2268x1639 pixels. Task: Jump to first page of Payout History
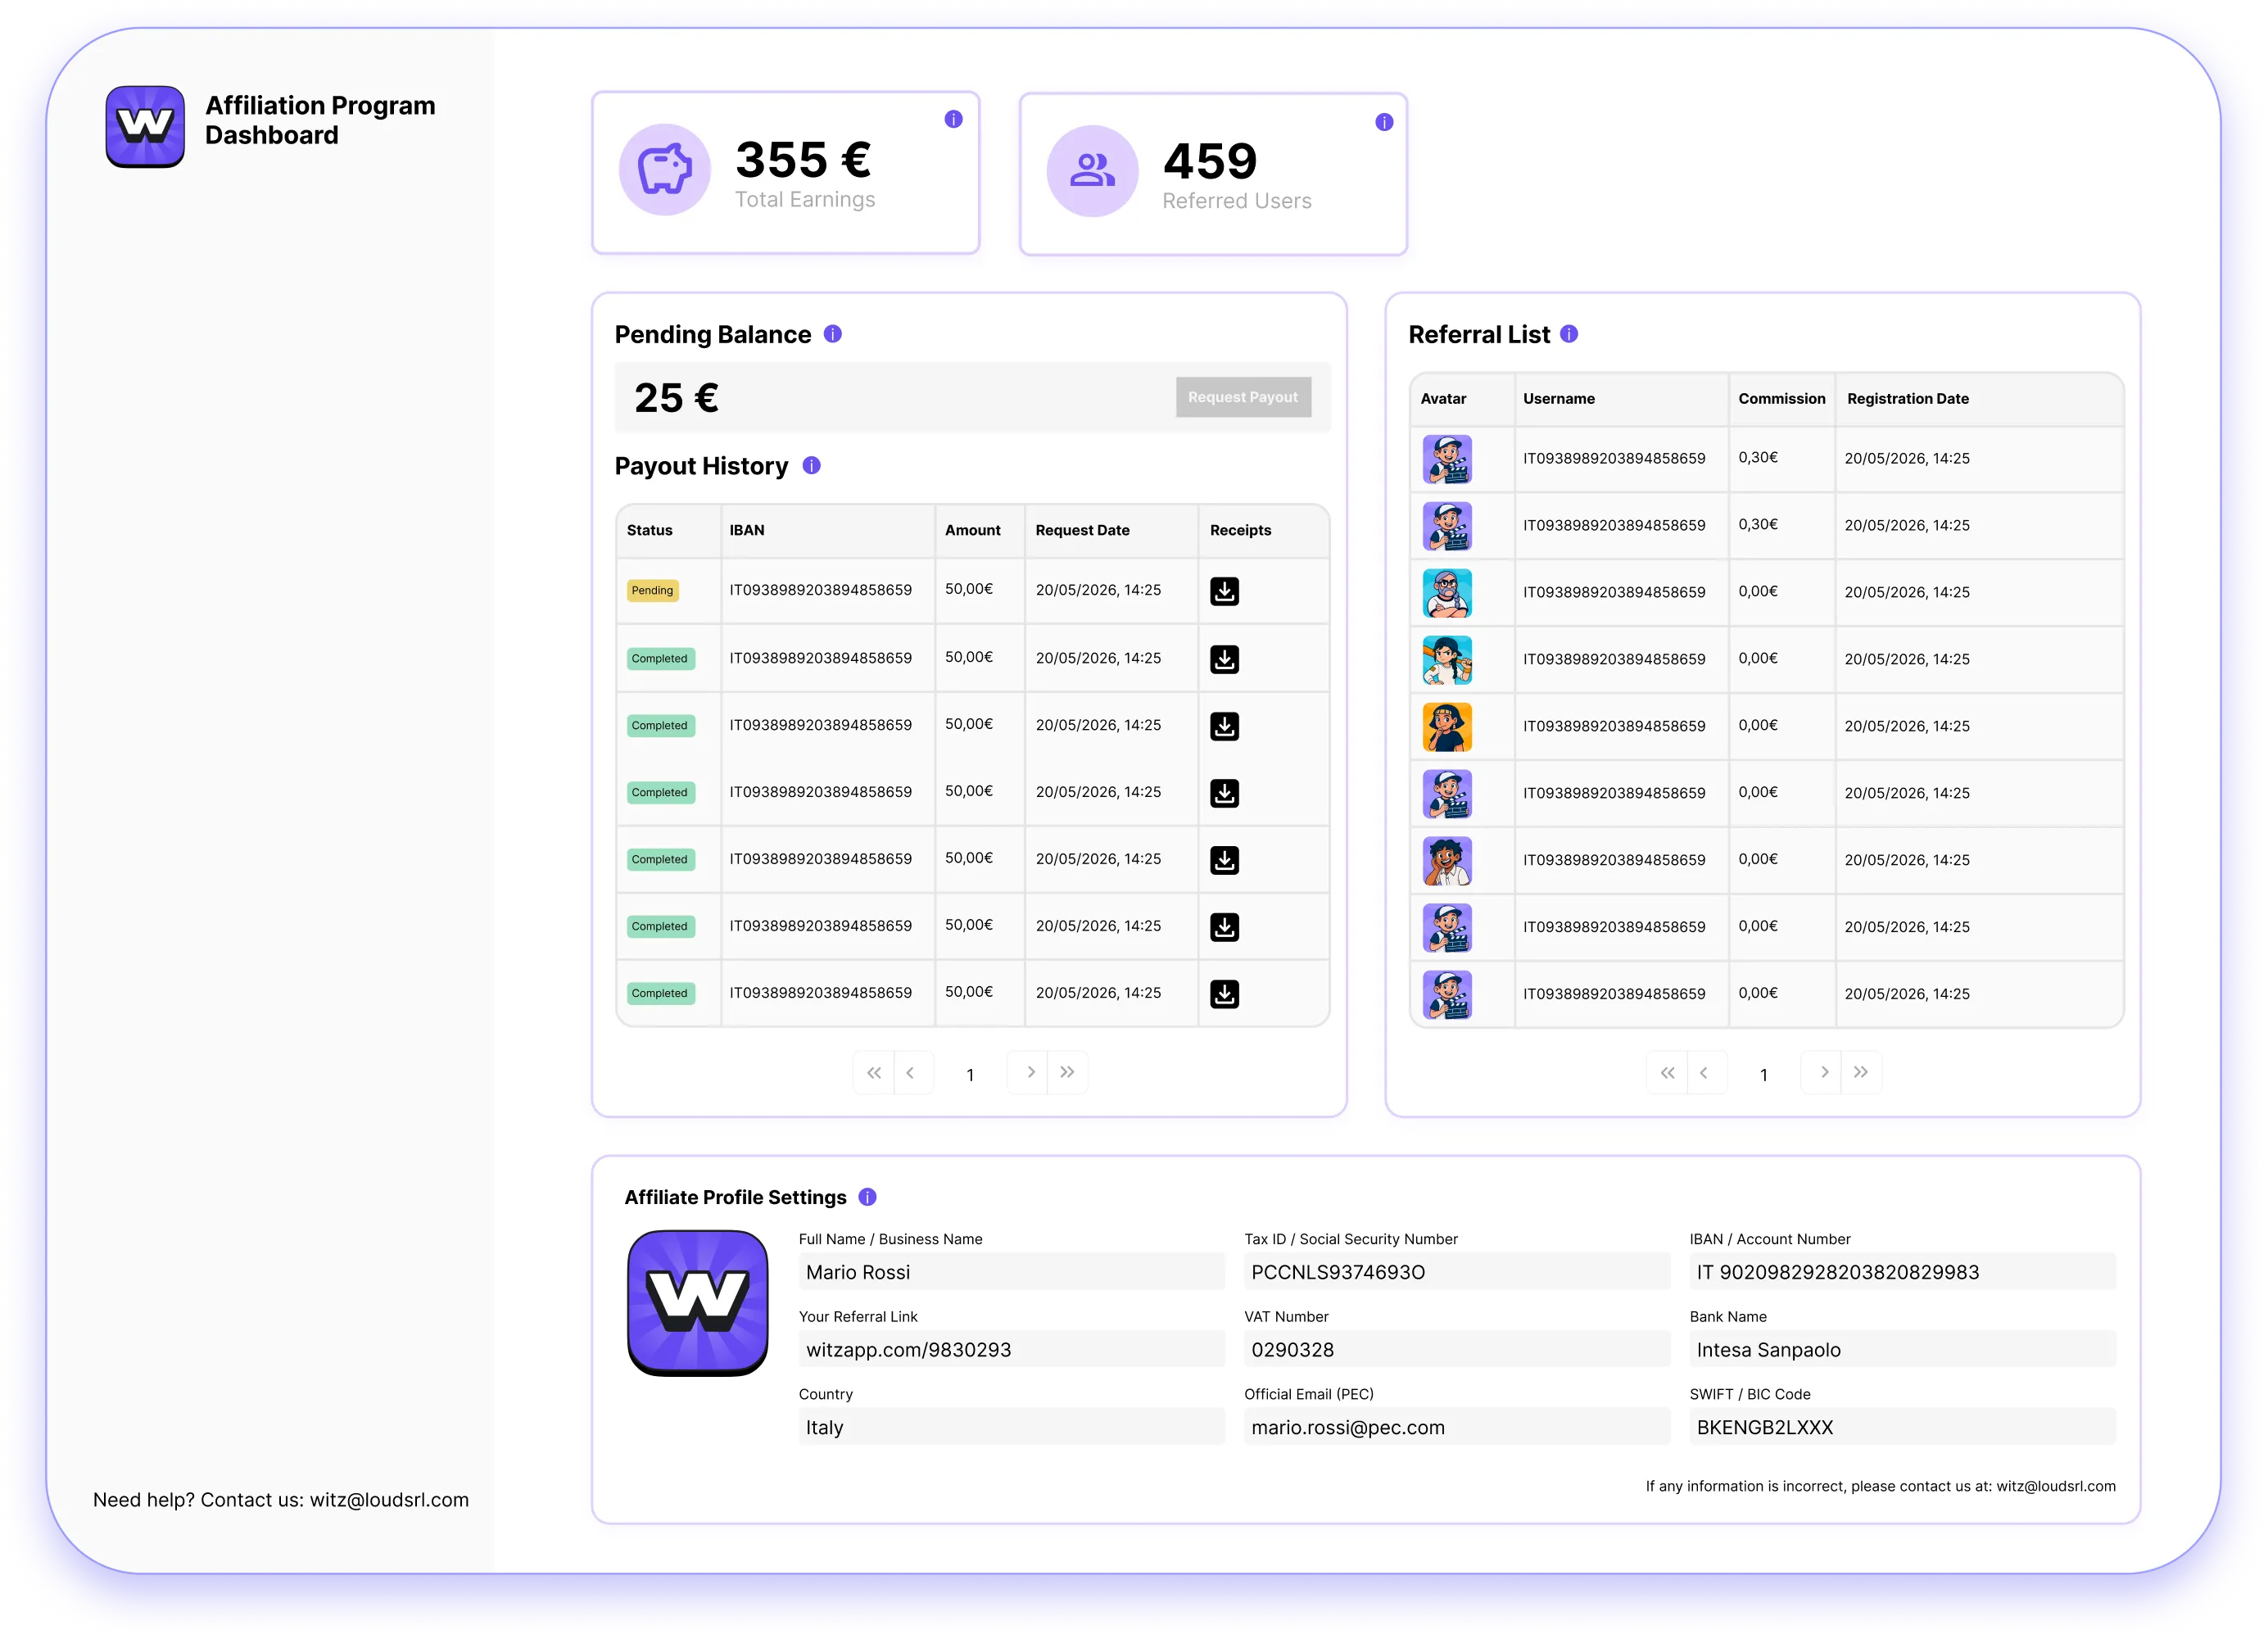click(872, 1072)
